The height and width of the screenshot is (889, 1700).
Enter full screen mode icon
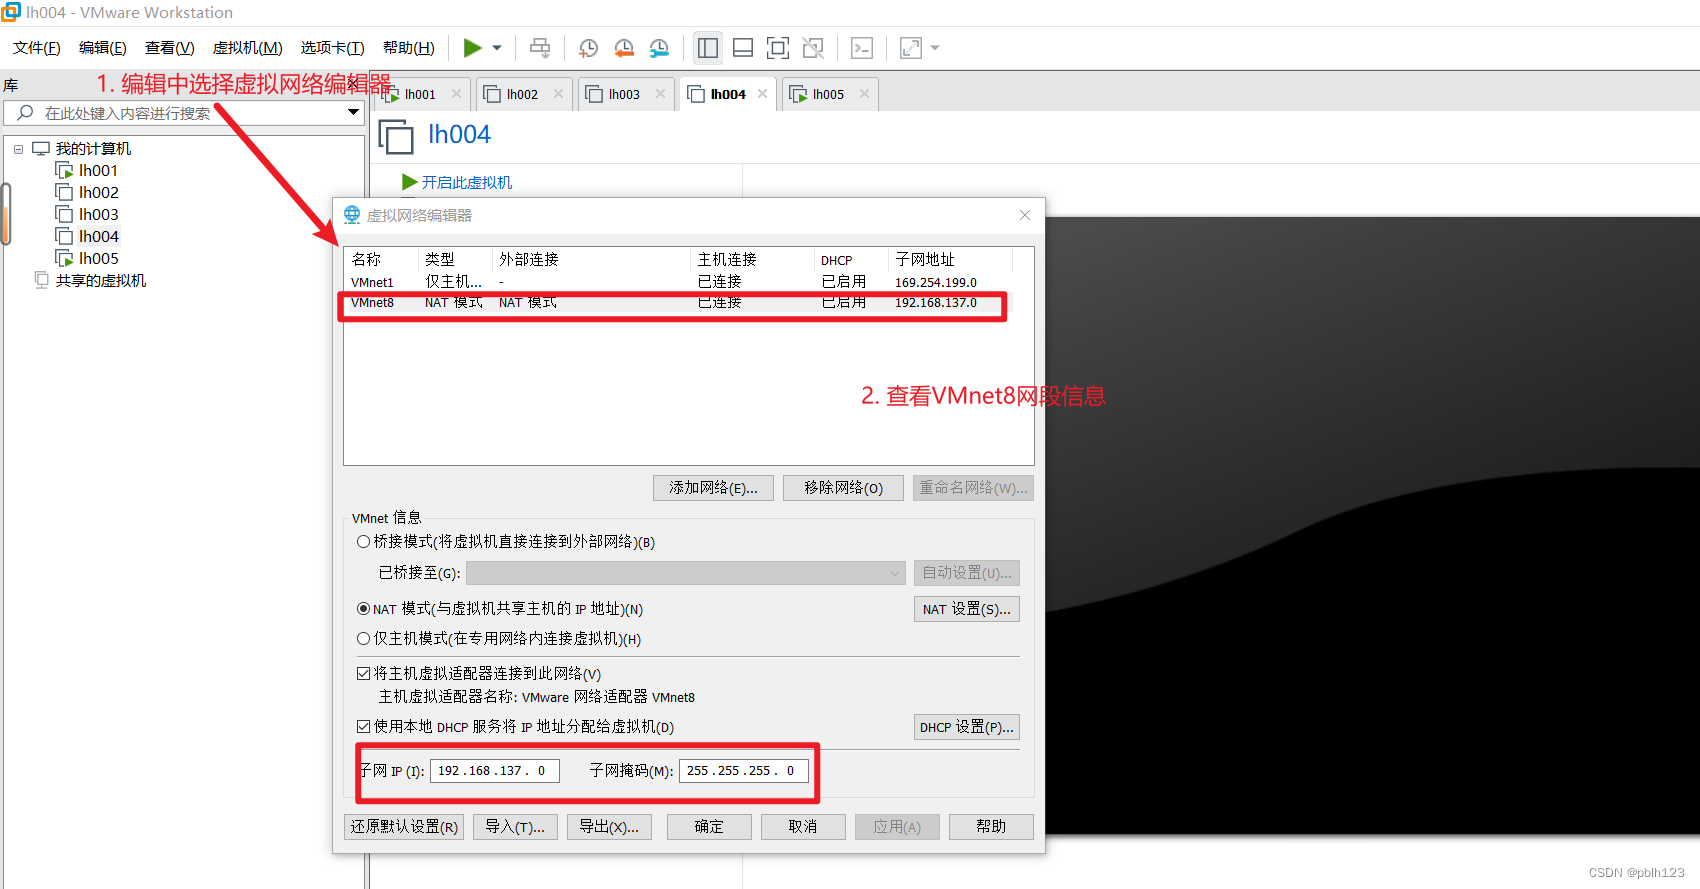click(x=778, y=48)
